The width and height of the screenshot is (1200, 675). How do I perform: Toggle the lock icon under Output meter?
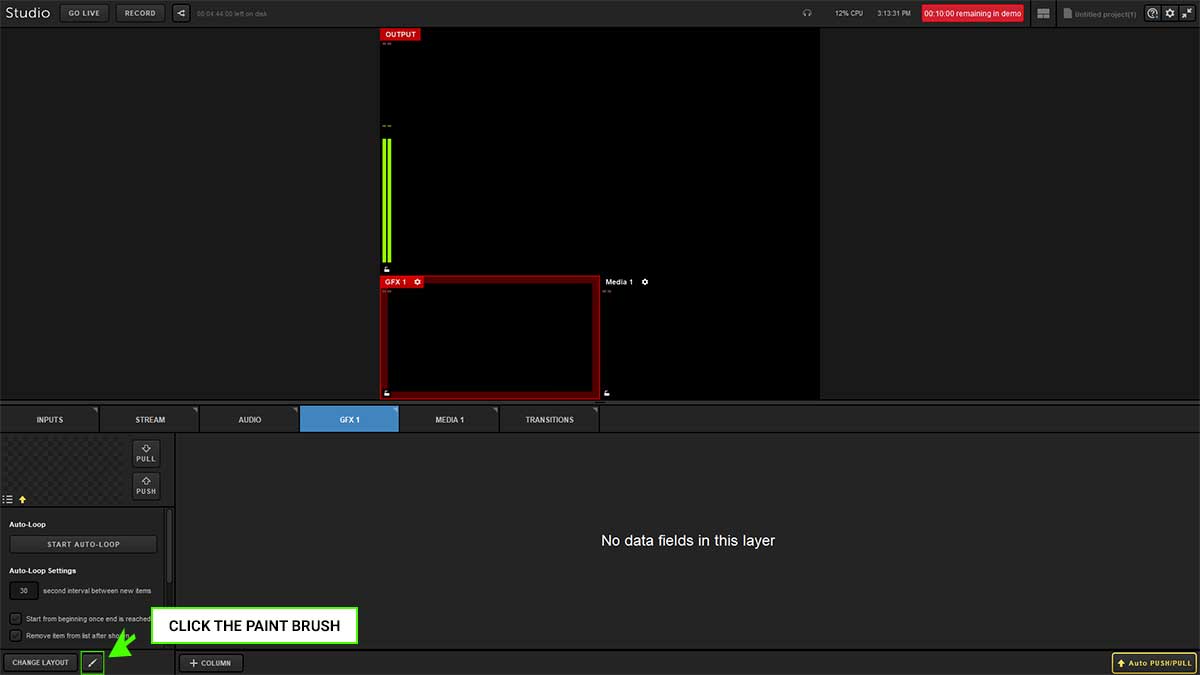coord(387,269)
